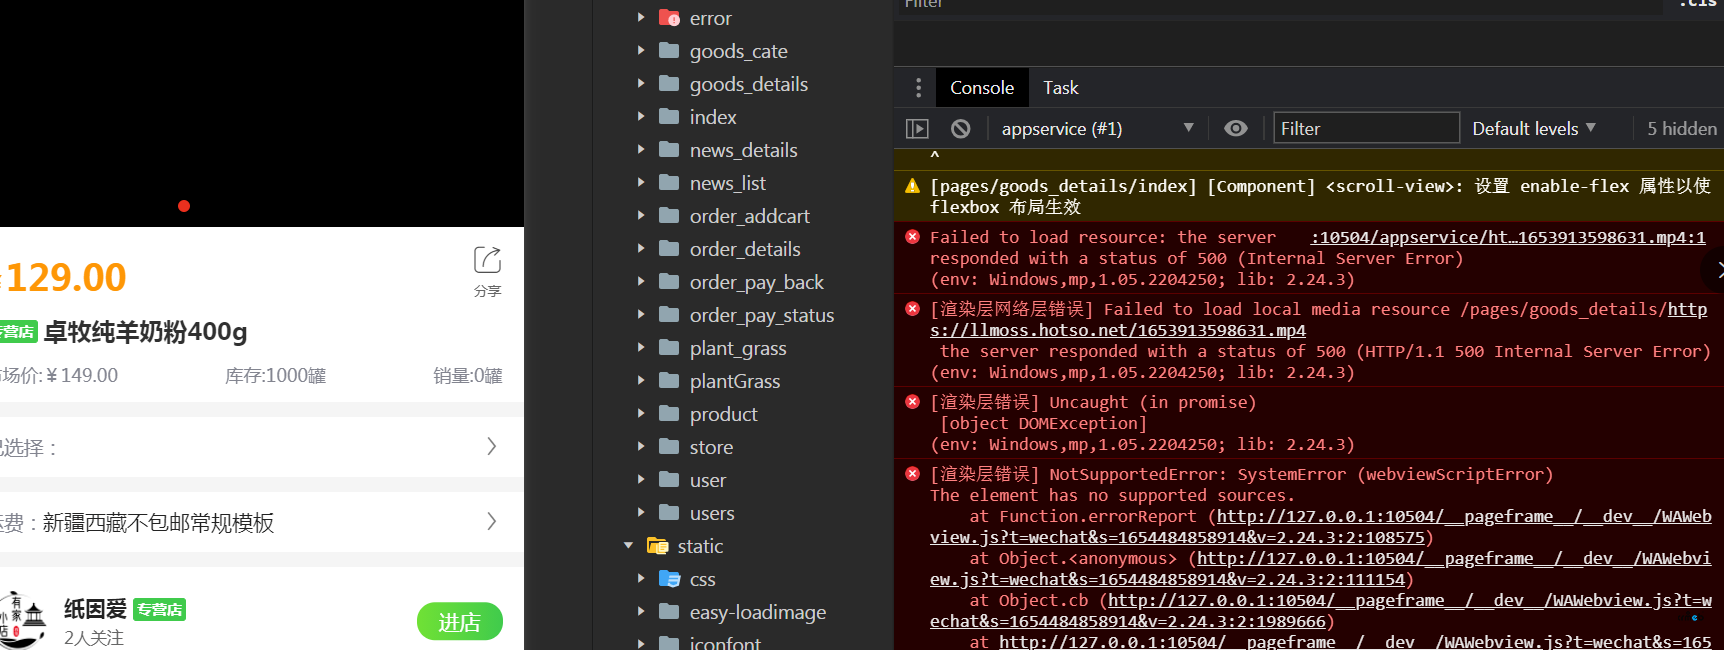
Task: Toggle the console sidebar panel icon
Action: (x=917, y=129)
